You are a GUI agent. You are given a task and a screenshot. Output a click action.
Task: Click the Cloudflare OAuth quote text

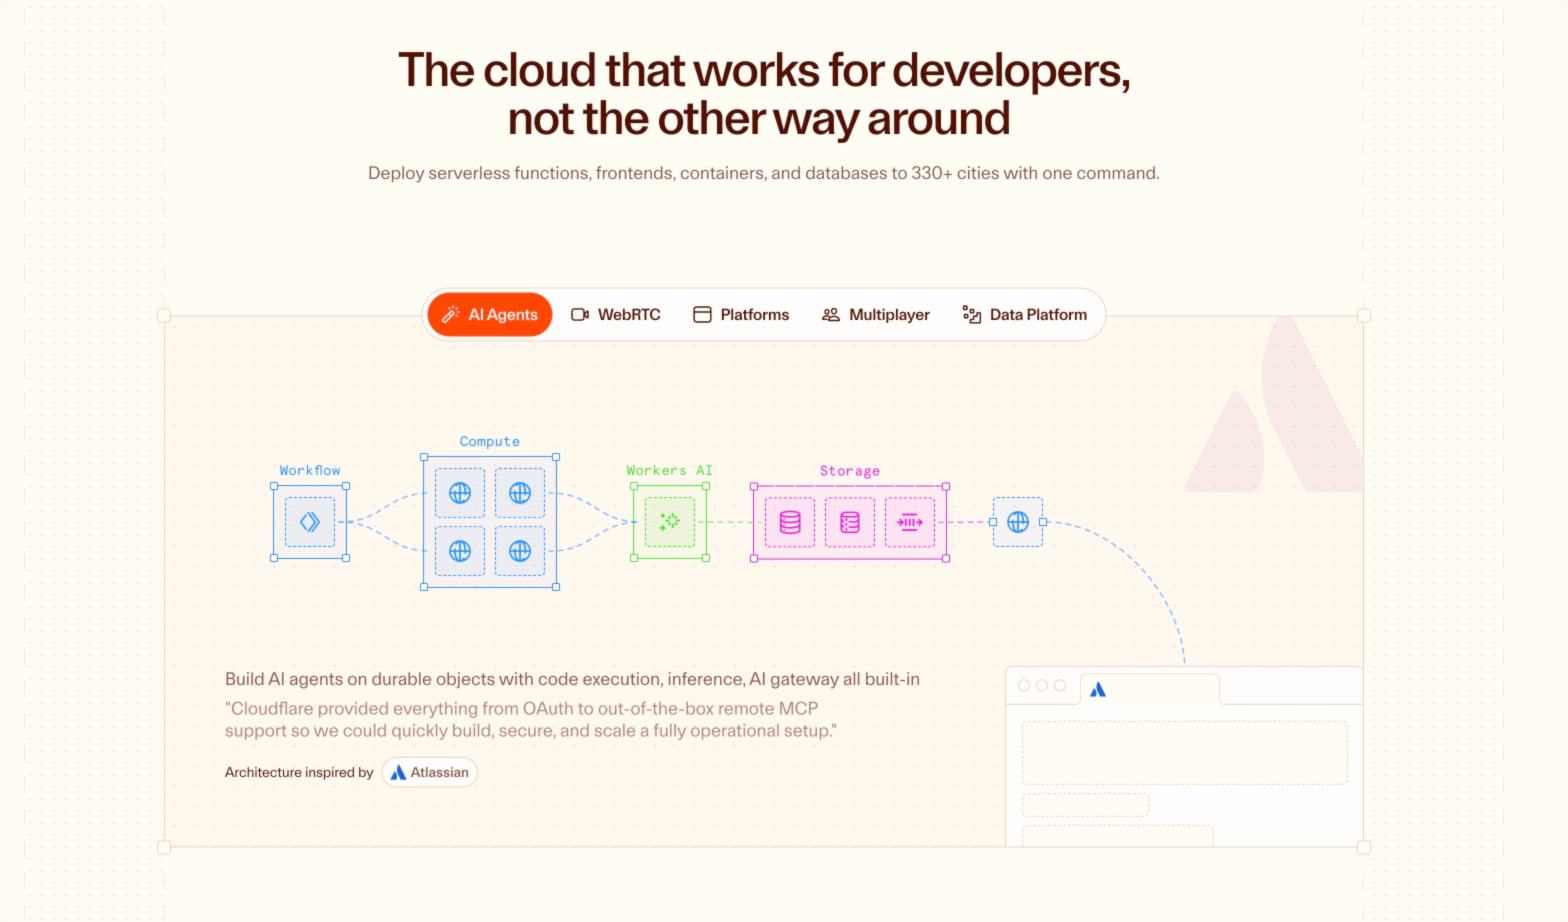pyautogui.click(x=531, y=720)
